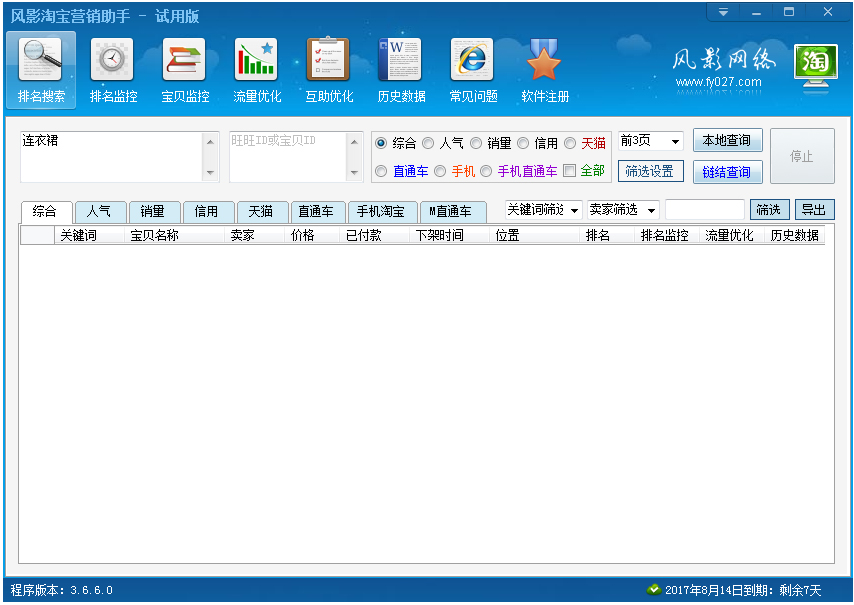854x605 pixels.
Task: Open the 软件注册 star medal icon
Action: (544, 59)
